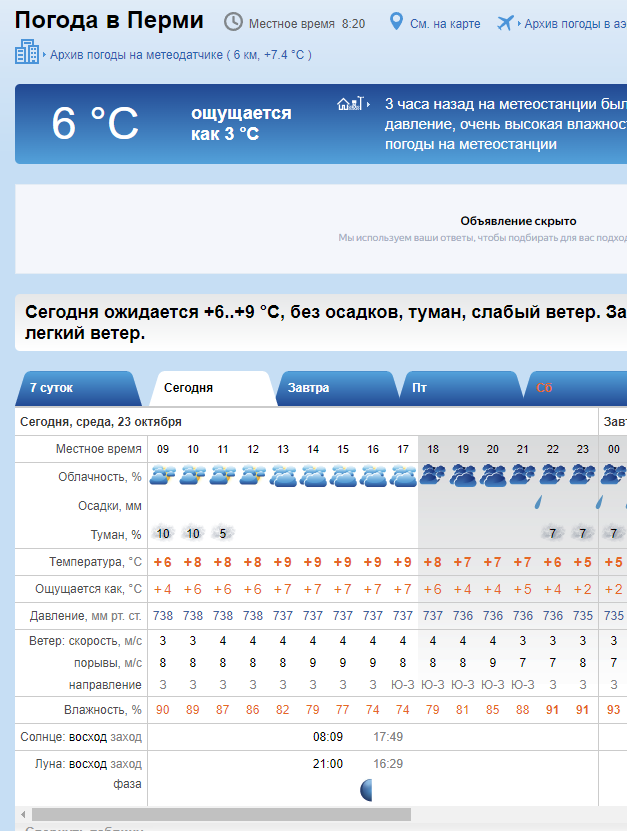This screenshot has height=831, width=627.
Task: Click Местное время 8:20 text
Action: click(307, 24)
